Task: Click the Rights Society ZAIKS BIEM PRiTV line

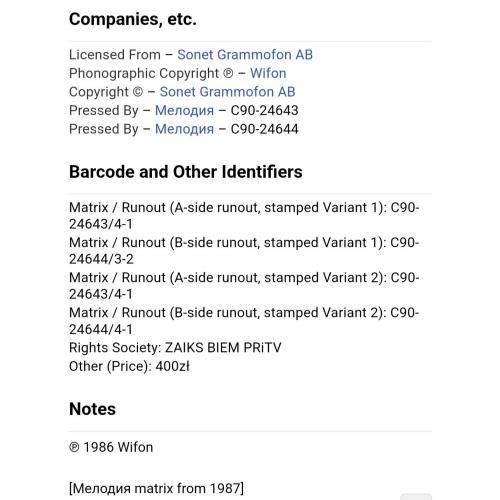Action: (x=175, y=348)
